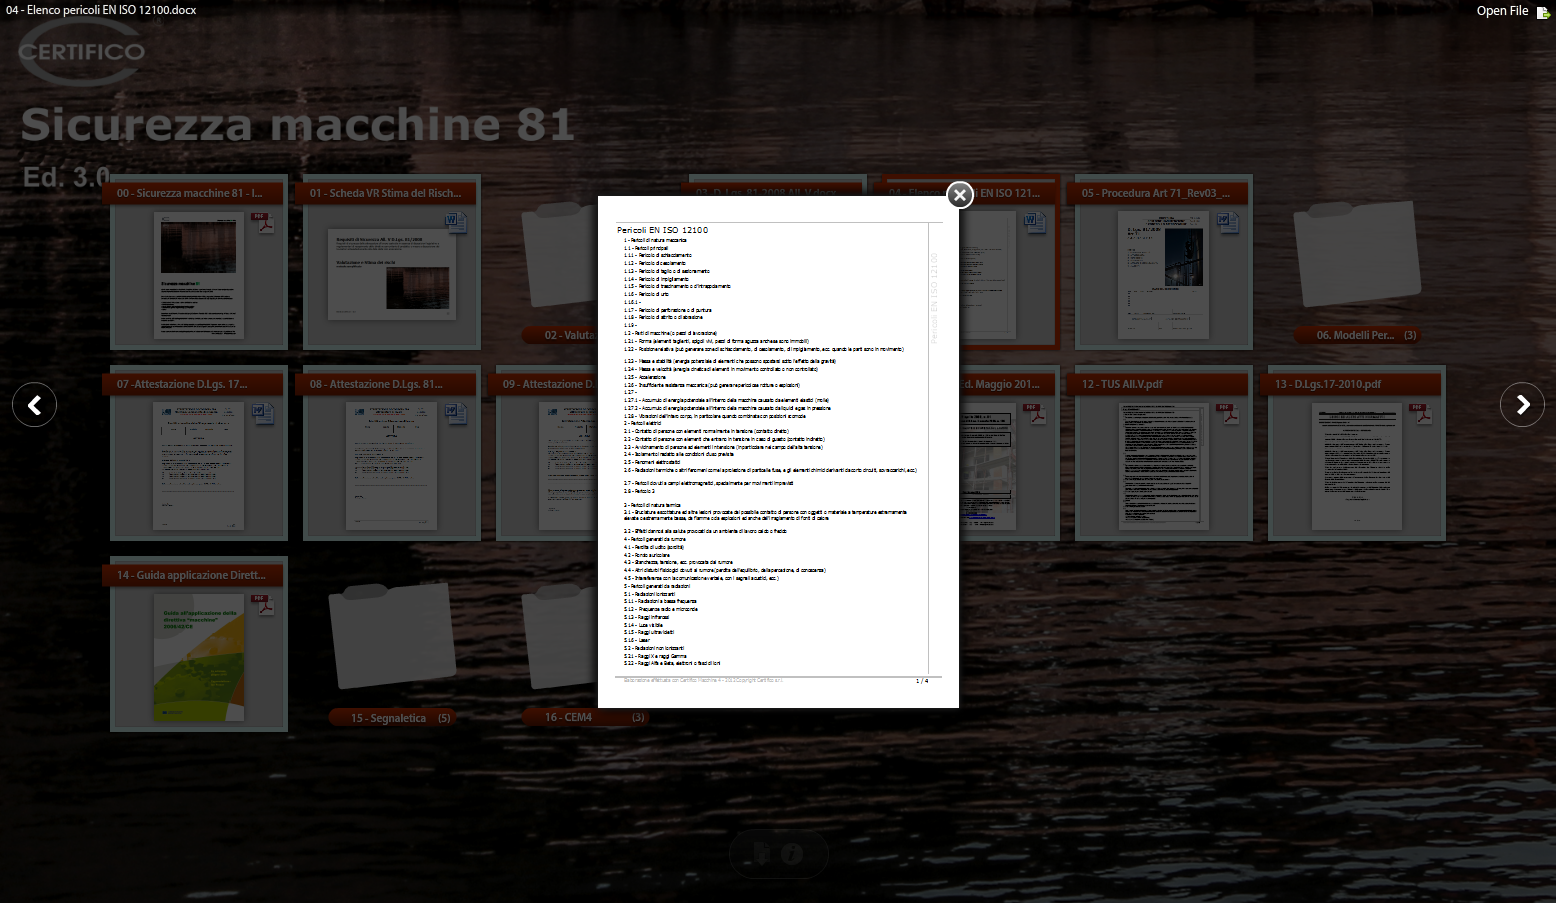Click PDF icon on 00 - Sicurezza macchine card
The width and height of the screenshot is (1556, 903).
pos(263,222)
